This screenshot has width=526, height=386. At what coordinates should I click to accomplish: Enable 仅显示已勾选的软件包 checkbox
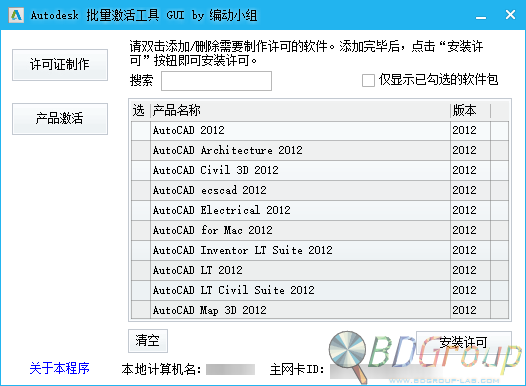point(368,80)
